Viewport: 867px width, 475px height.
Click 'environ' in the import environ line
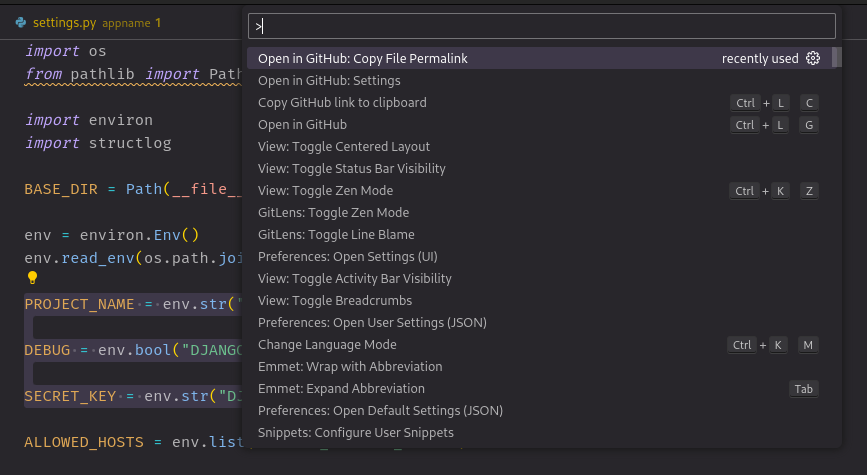click(x=121, y=120)
